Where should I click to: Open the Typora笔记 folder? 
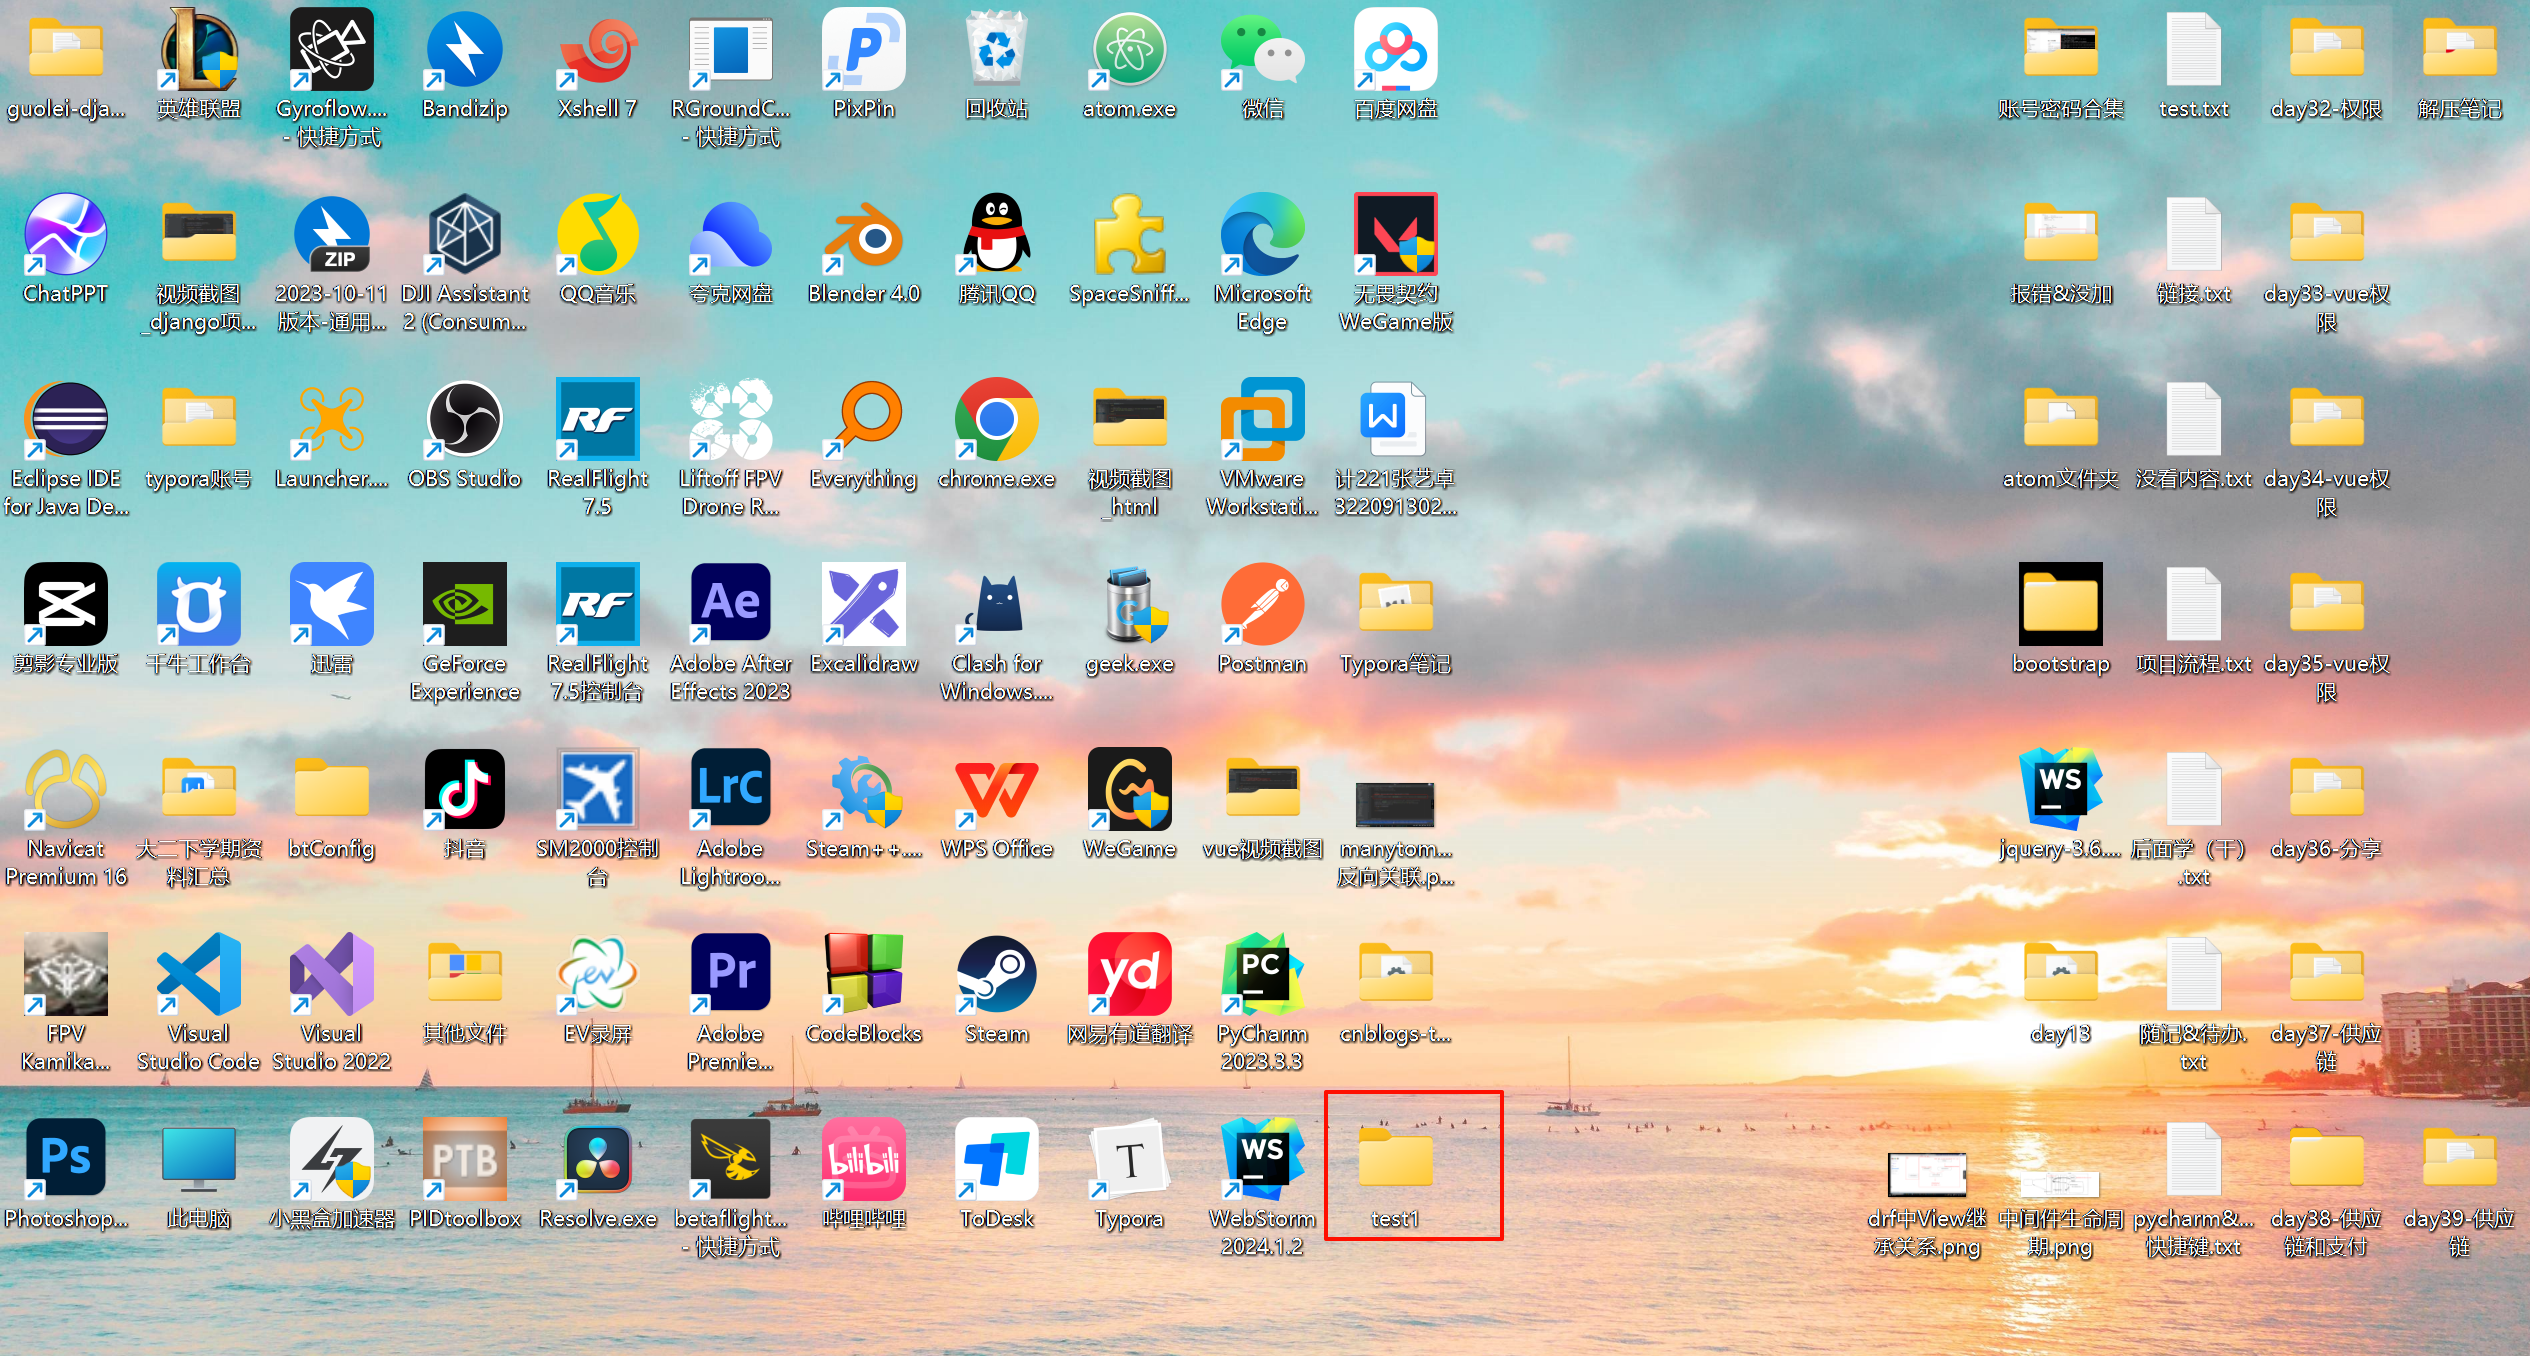(1396, 605)
